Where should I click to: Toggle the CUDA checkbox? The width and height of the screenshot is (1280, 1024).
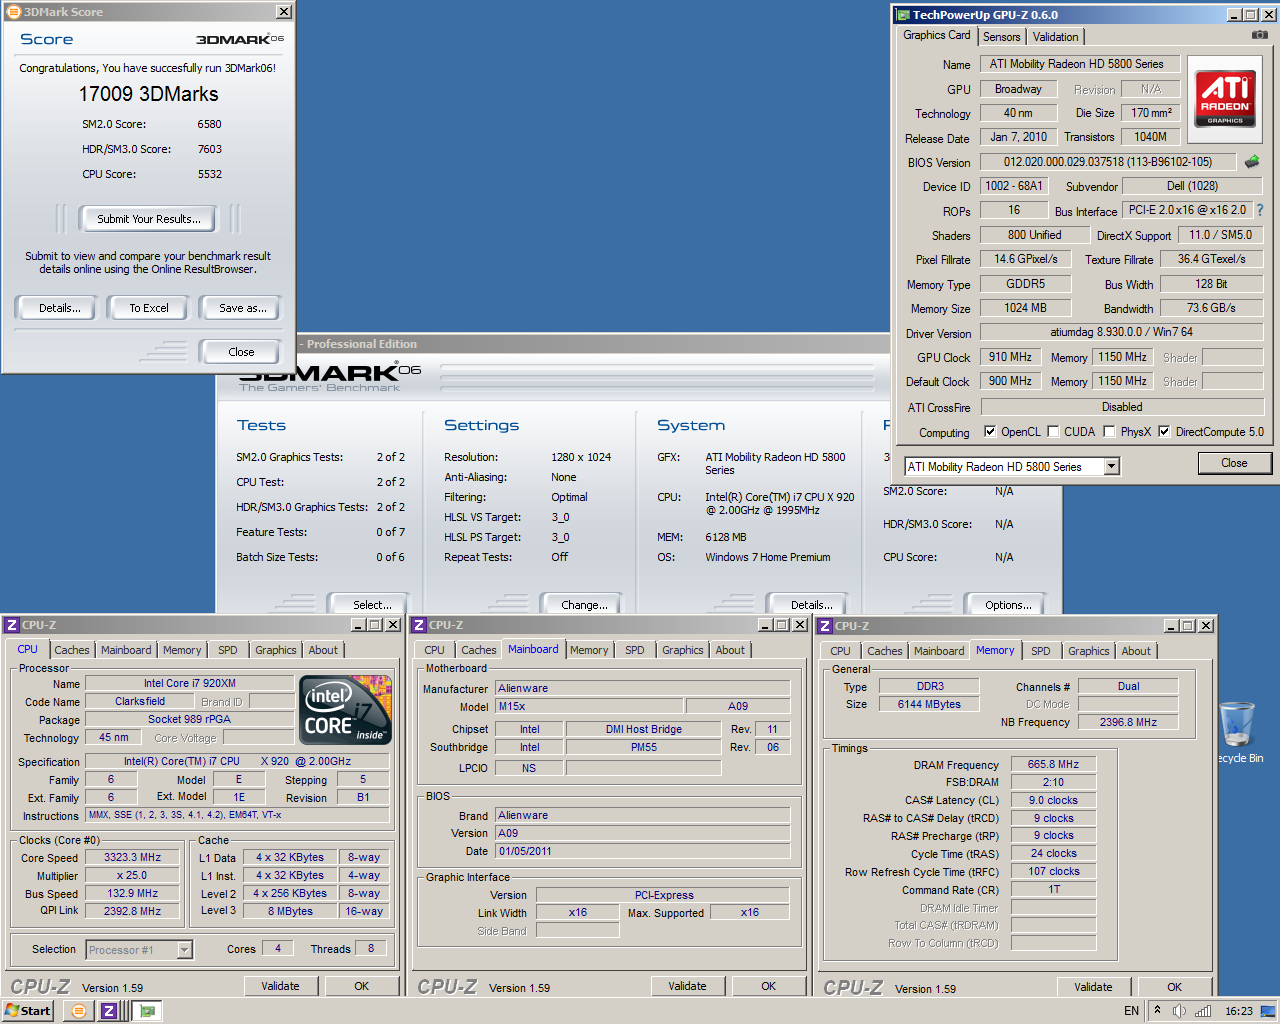click(1053, 432)
